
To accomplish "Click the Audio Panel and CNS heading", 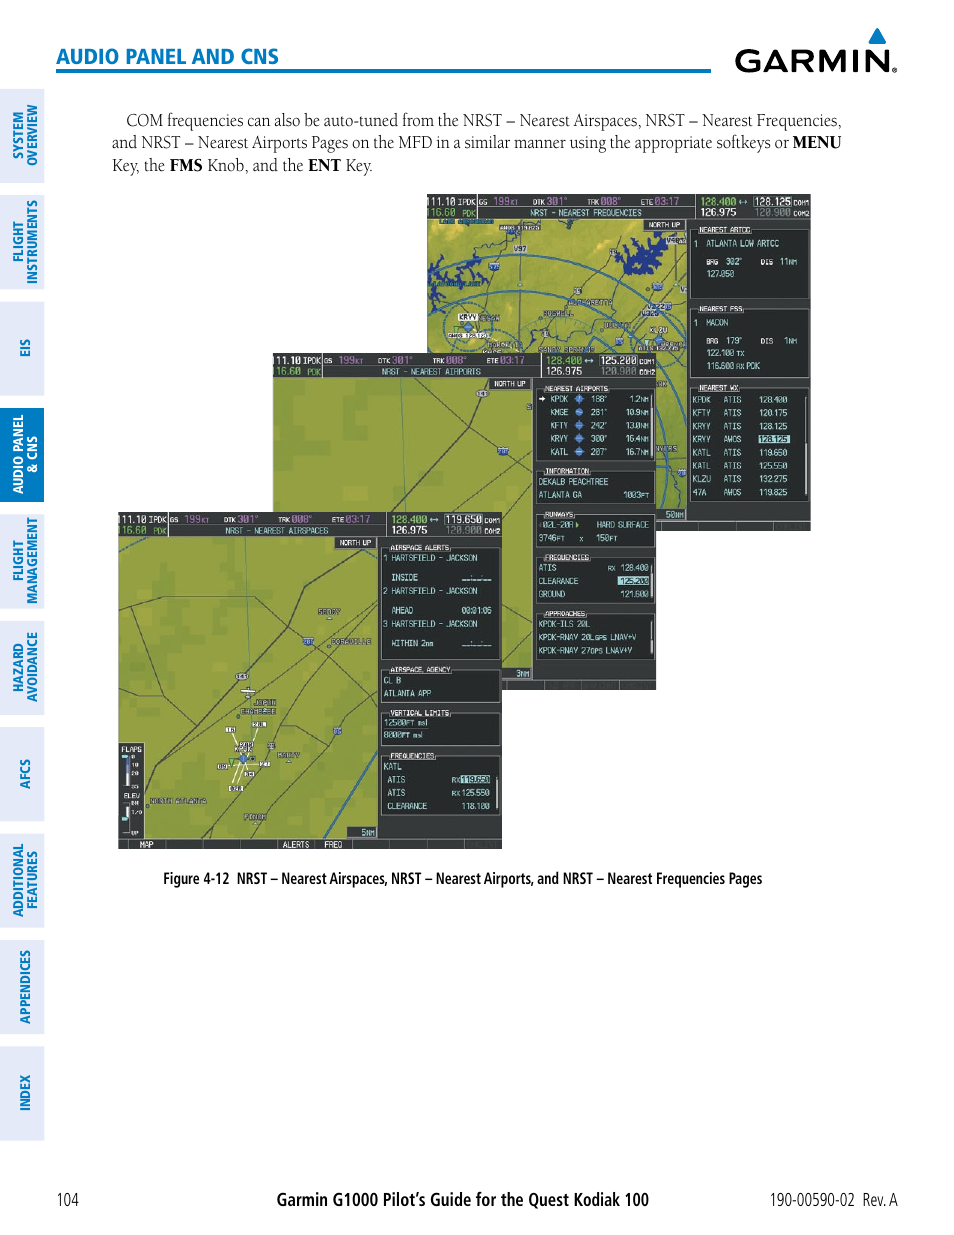I will point(167,57).
